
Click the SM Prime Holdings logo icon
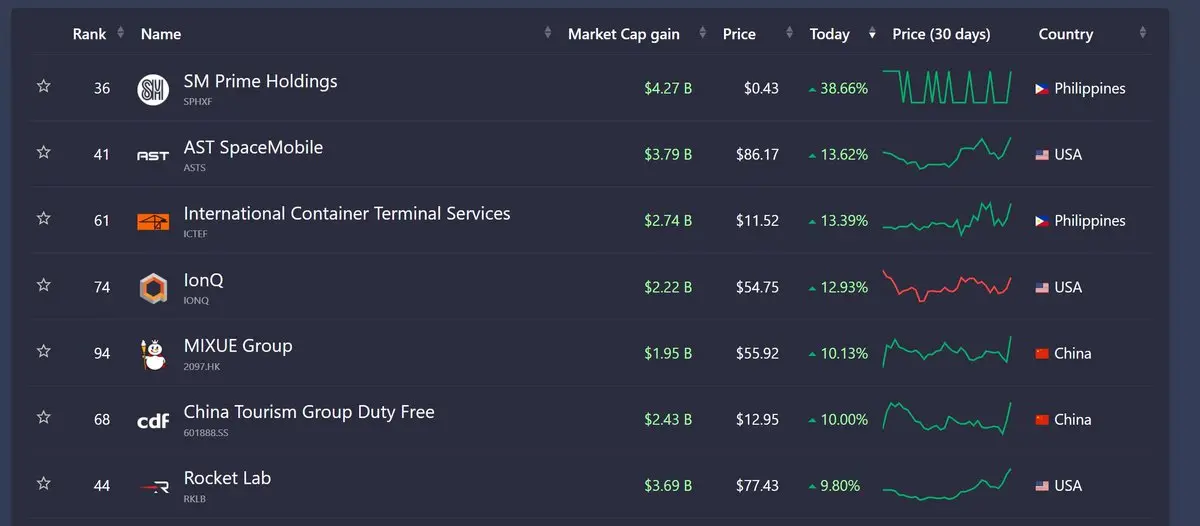point(153,89)
